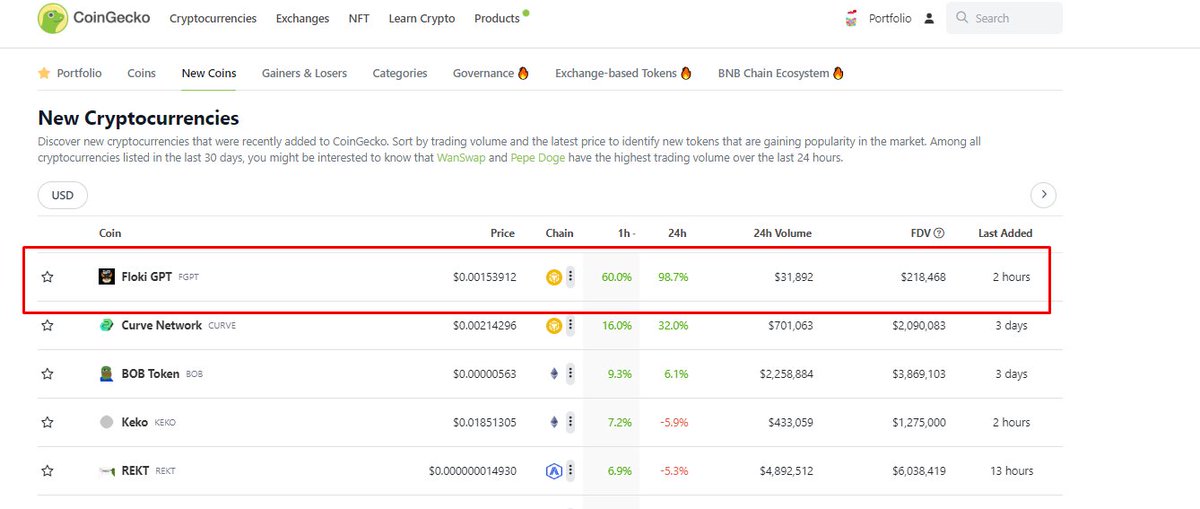
Task: Click the Keko coin logo
Action: pyautogui.click(x=107, y=422)
